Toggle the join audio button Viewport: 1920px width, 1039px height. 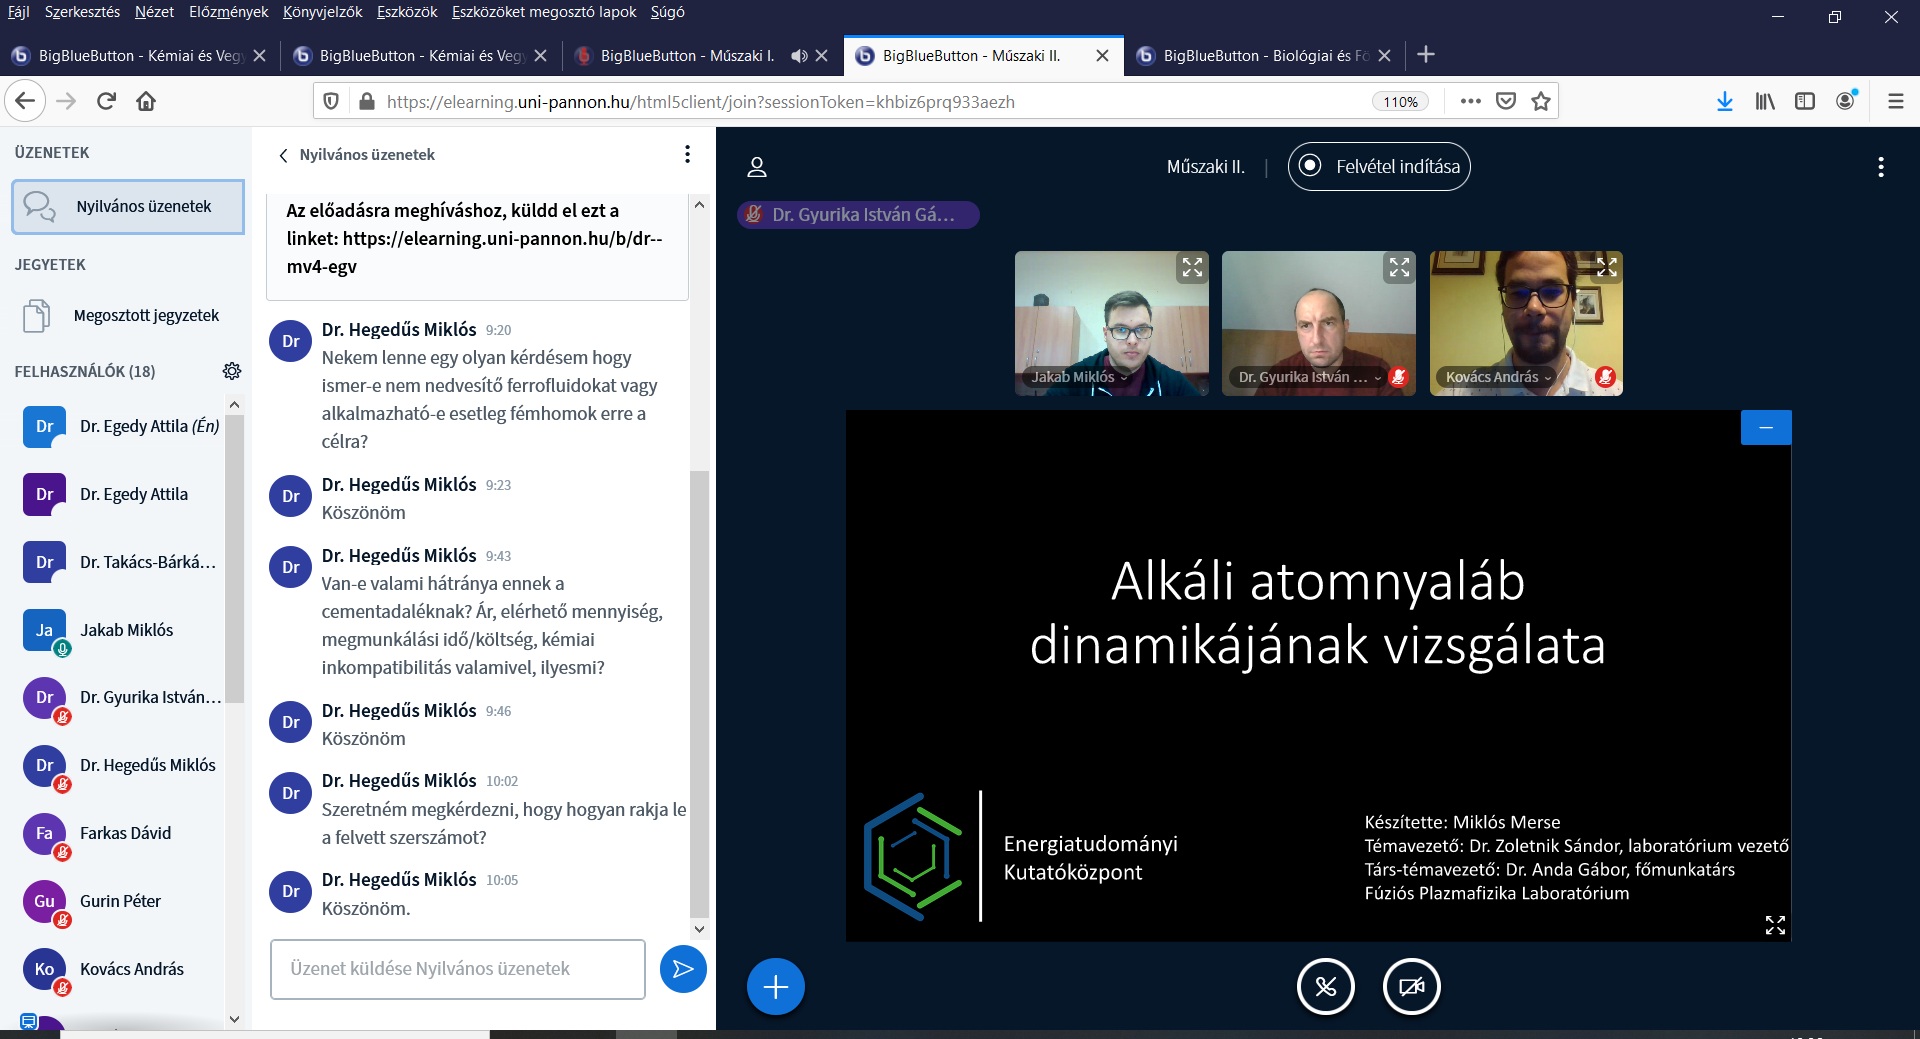point(1325,987)
